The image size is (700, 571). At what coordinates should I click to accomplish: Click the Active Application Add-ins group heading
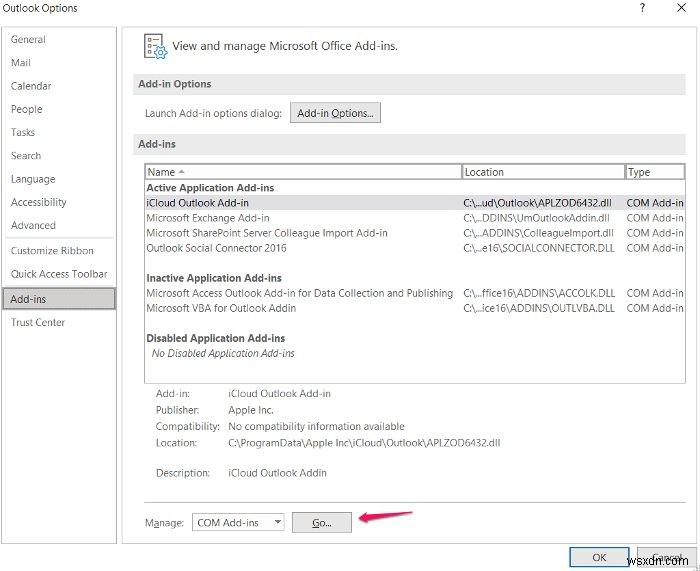[x=210, y=188]
